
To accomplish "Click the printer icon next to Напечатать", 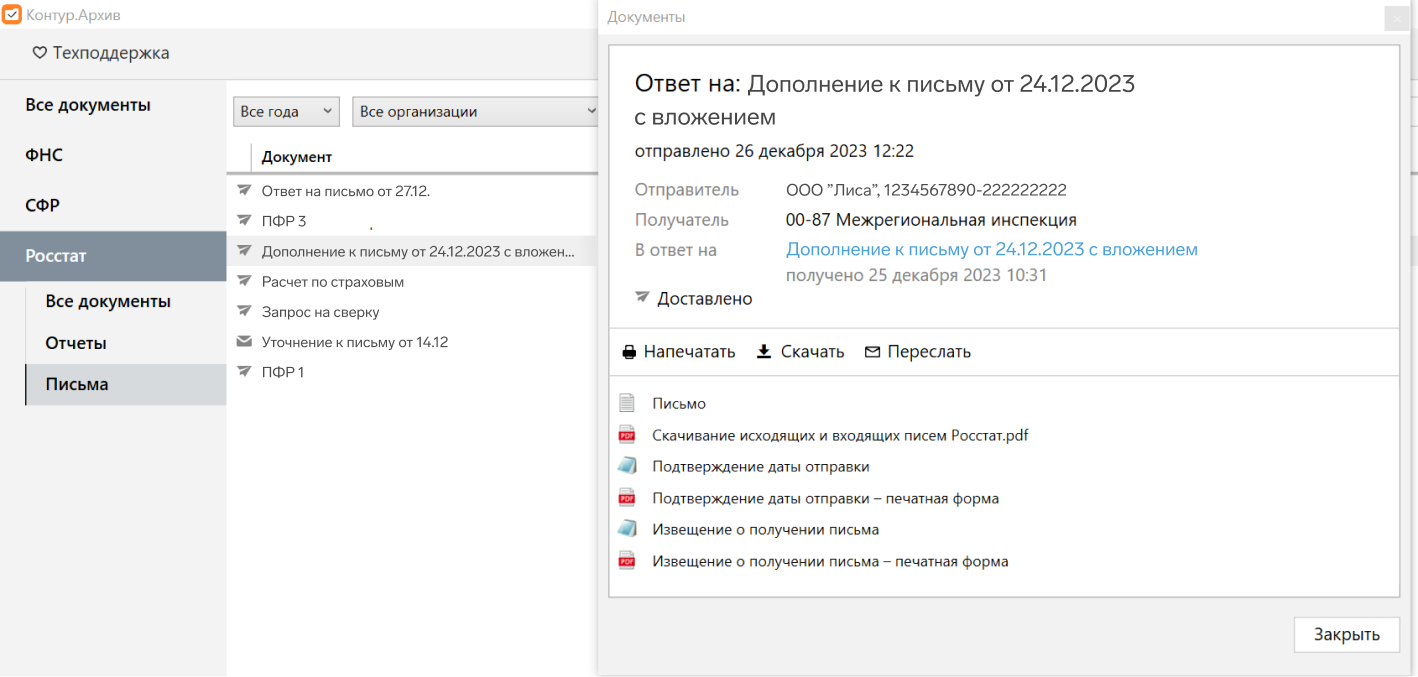I will click(x=629, y=352).
